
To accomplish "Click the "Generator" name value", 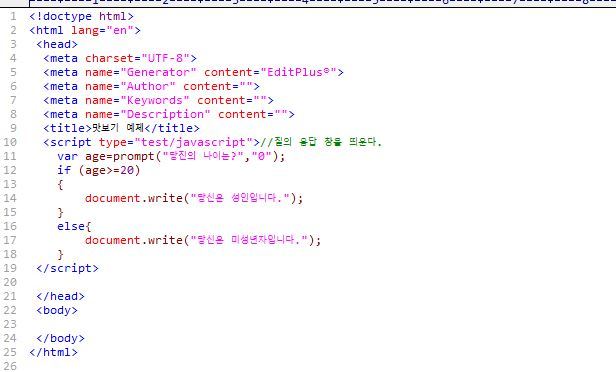I will coord(159,73).
